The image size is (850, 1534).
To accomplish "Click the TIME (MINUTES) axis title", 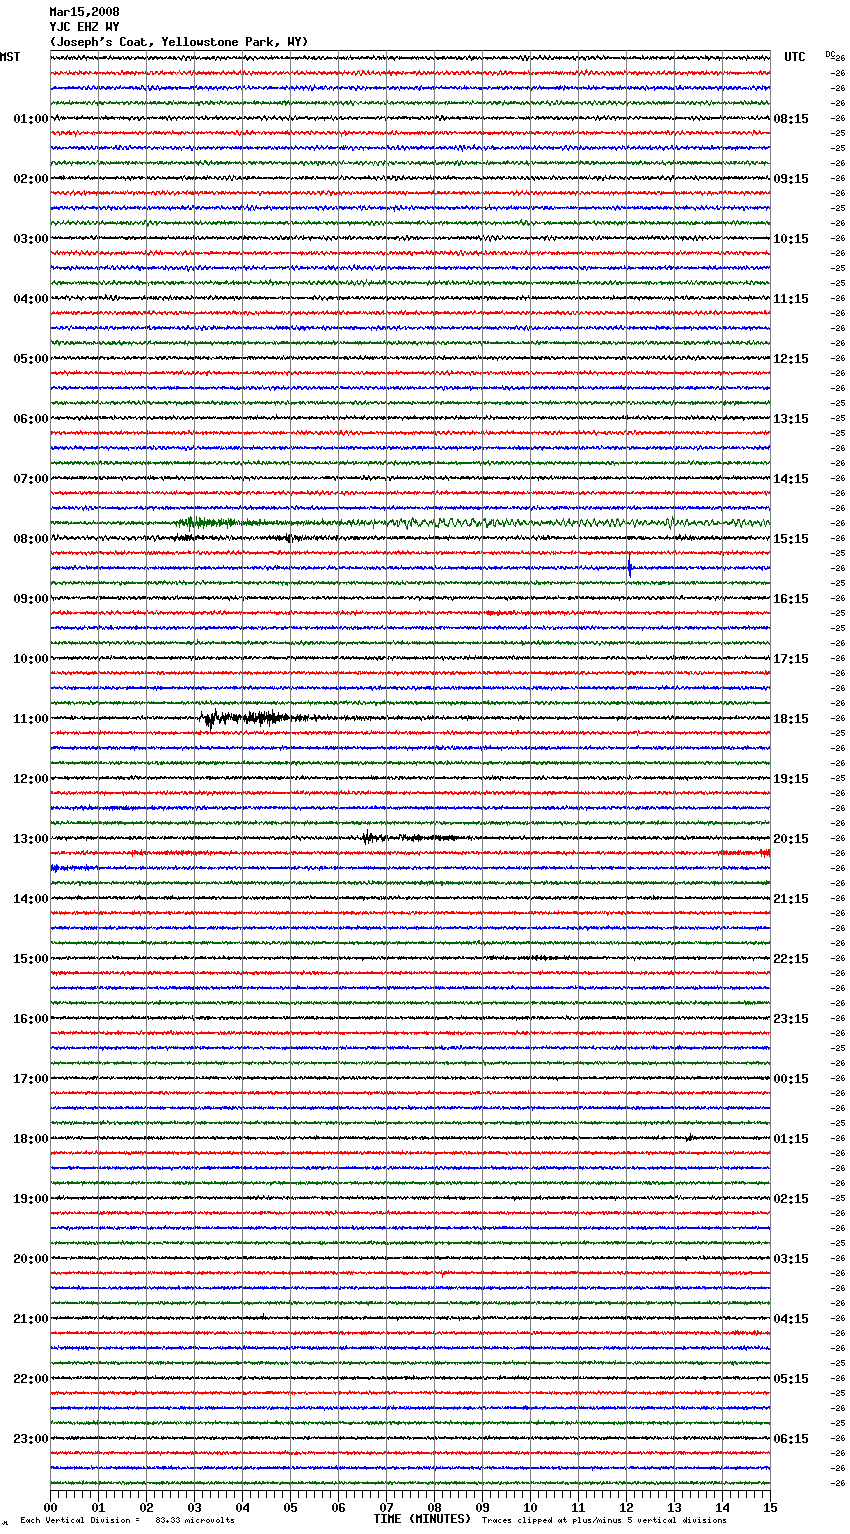I will (422, 1519).
